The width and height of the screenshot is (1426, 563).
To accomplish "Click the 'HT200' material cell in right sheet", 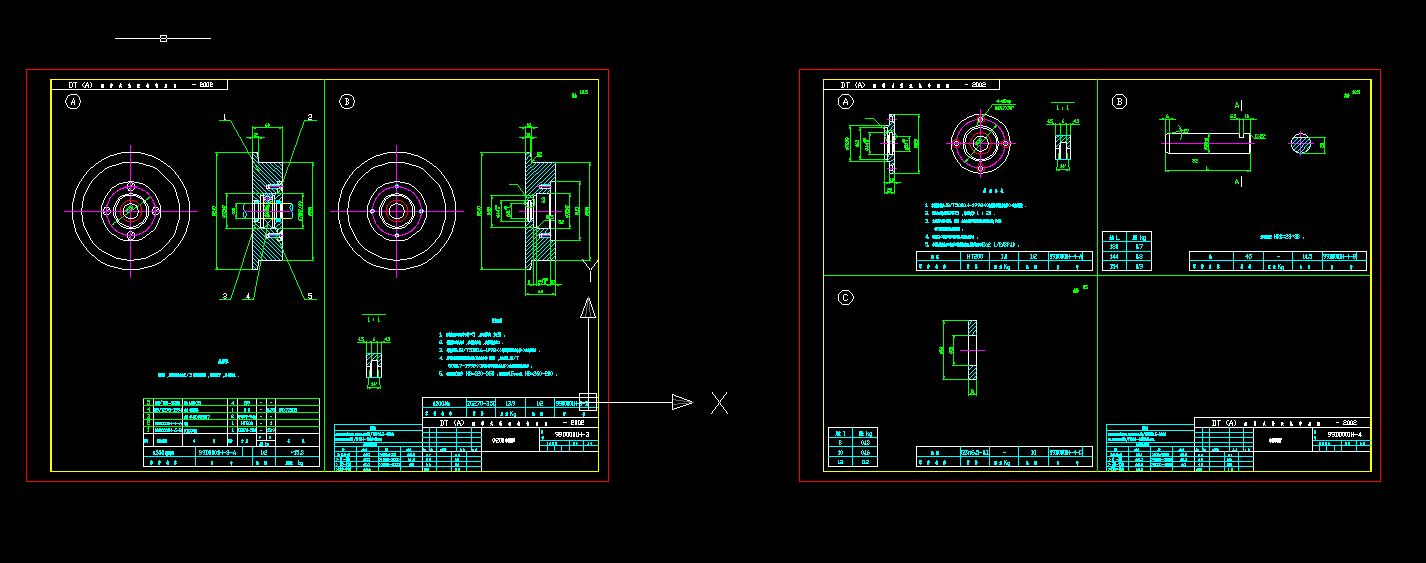I will pos(975,256).
